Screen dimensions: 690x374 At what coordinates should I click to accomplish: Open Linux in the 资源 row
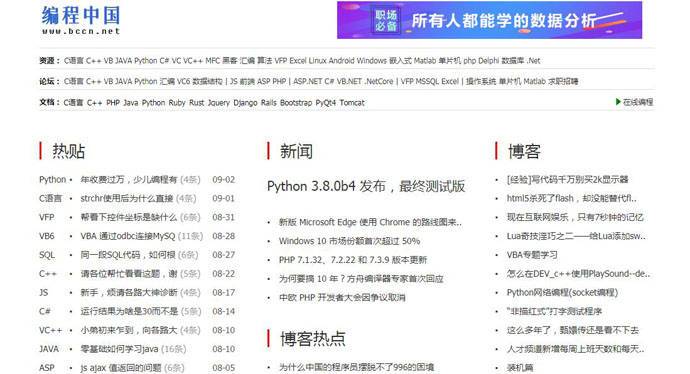point(317,61)
